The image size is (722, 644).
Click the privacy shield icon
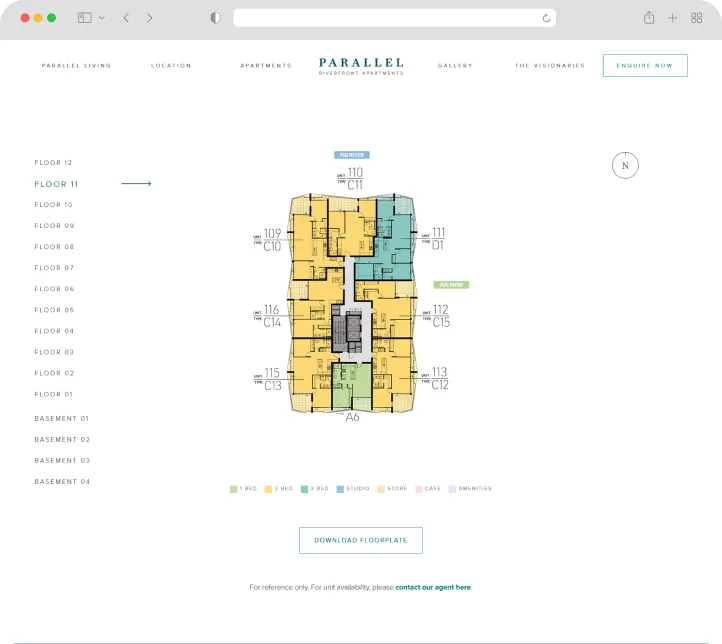click(x=215, y=18)
